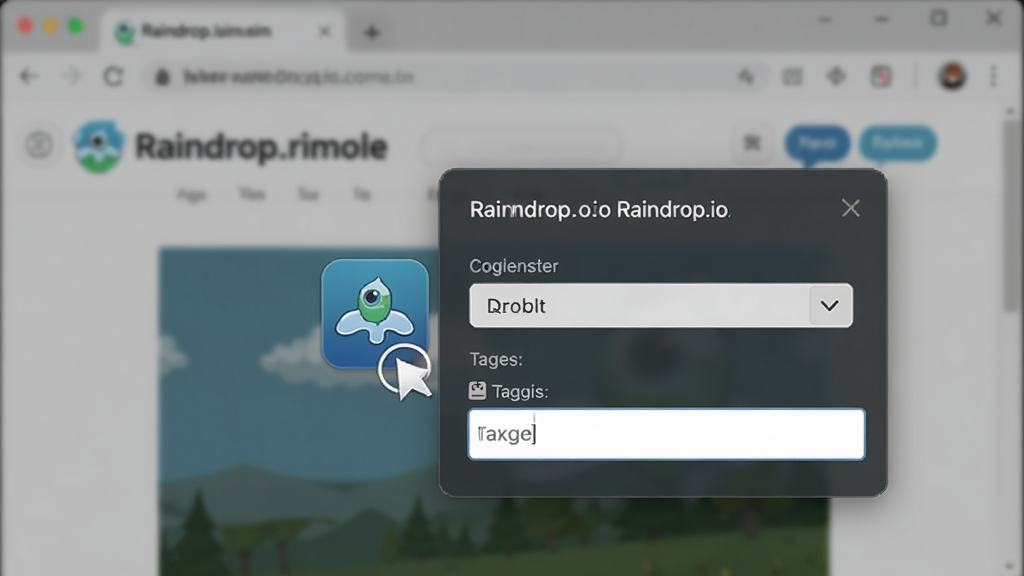The height and width of the screenshot is (576, 1024).
Task: Click the red macOS close window dot
Action: click(25, 27)
